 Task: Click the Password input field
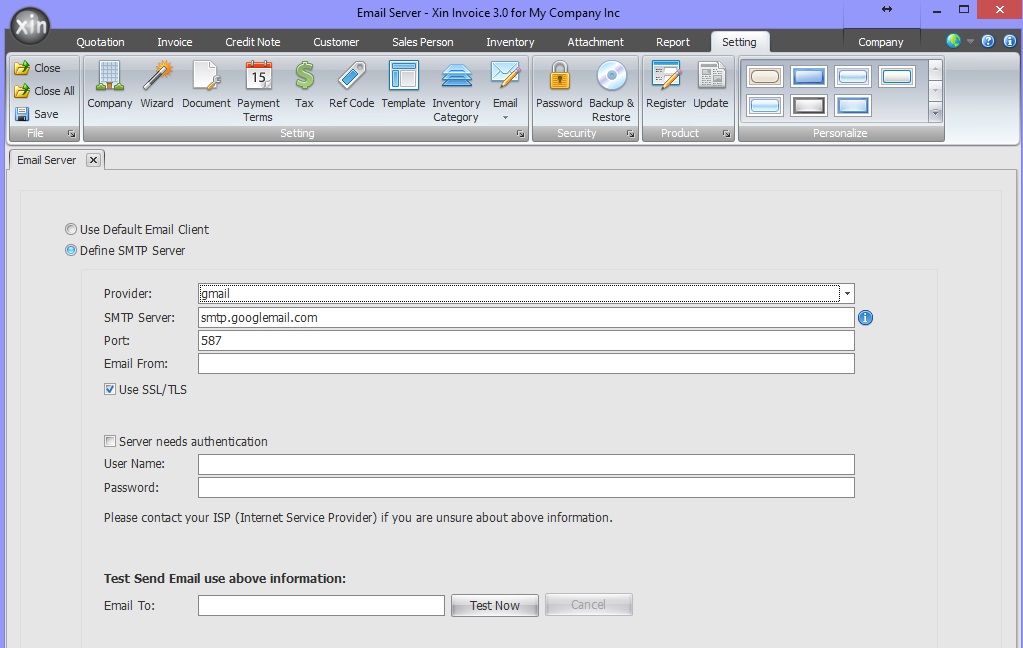click(526, 487)
